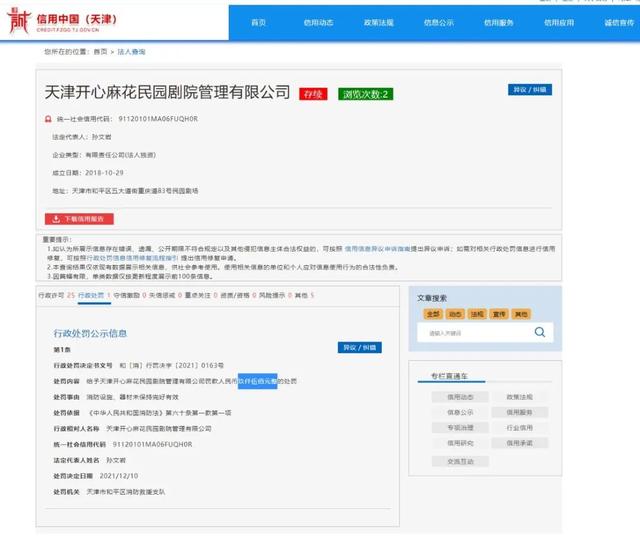Click the 法人查询 breadcrumb link

(x=131, y=52)
